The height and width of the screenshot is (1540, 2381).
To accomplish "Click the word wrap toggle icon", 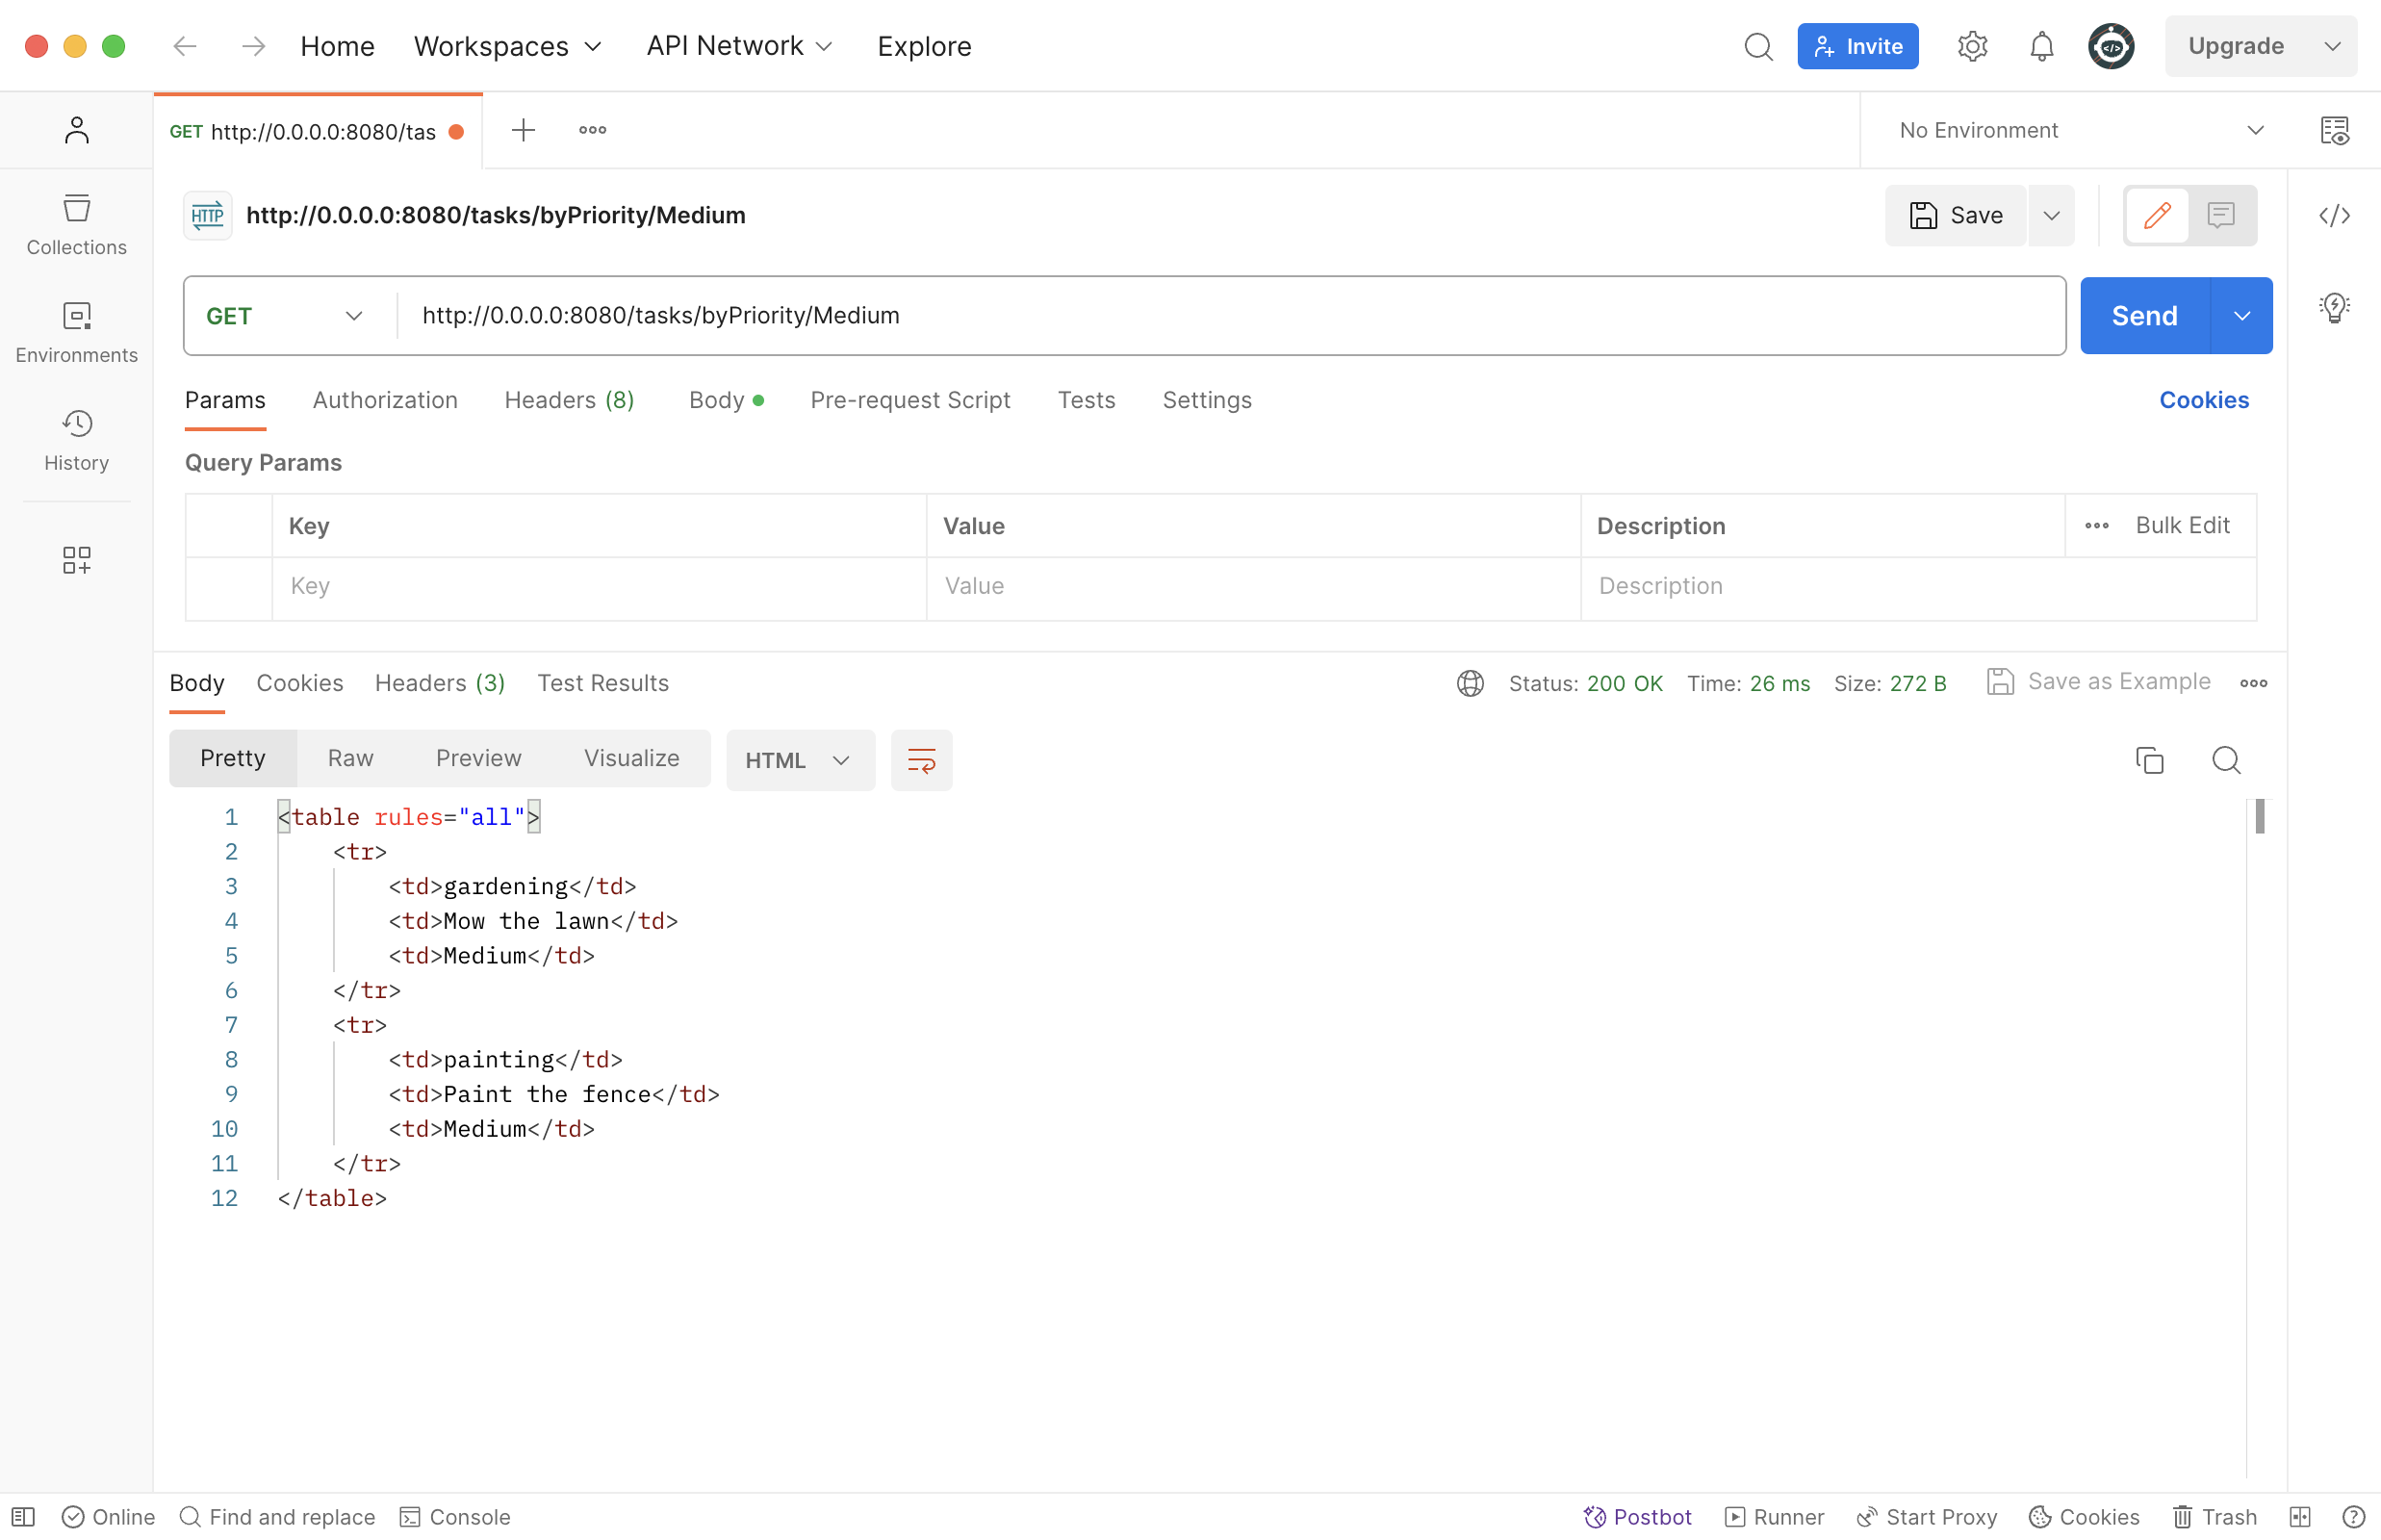I will (x=922, y=758).
